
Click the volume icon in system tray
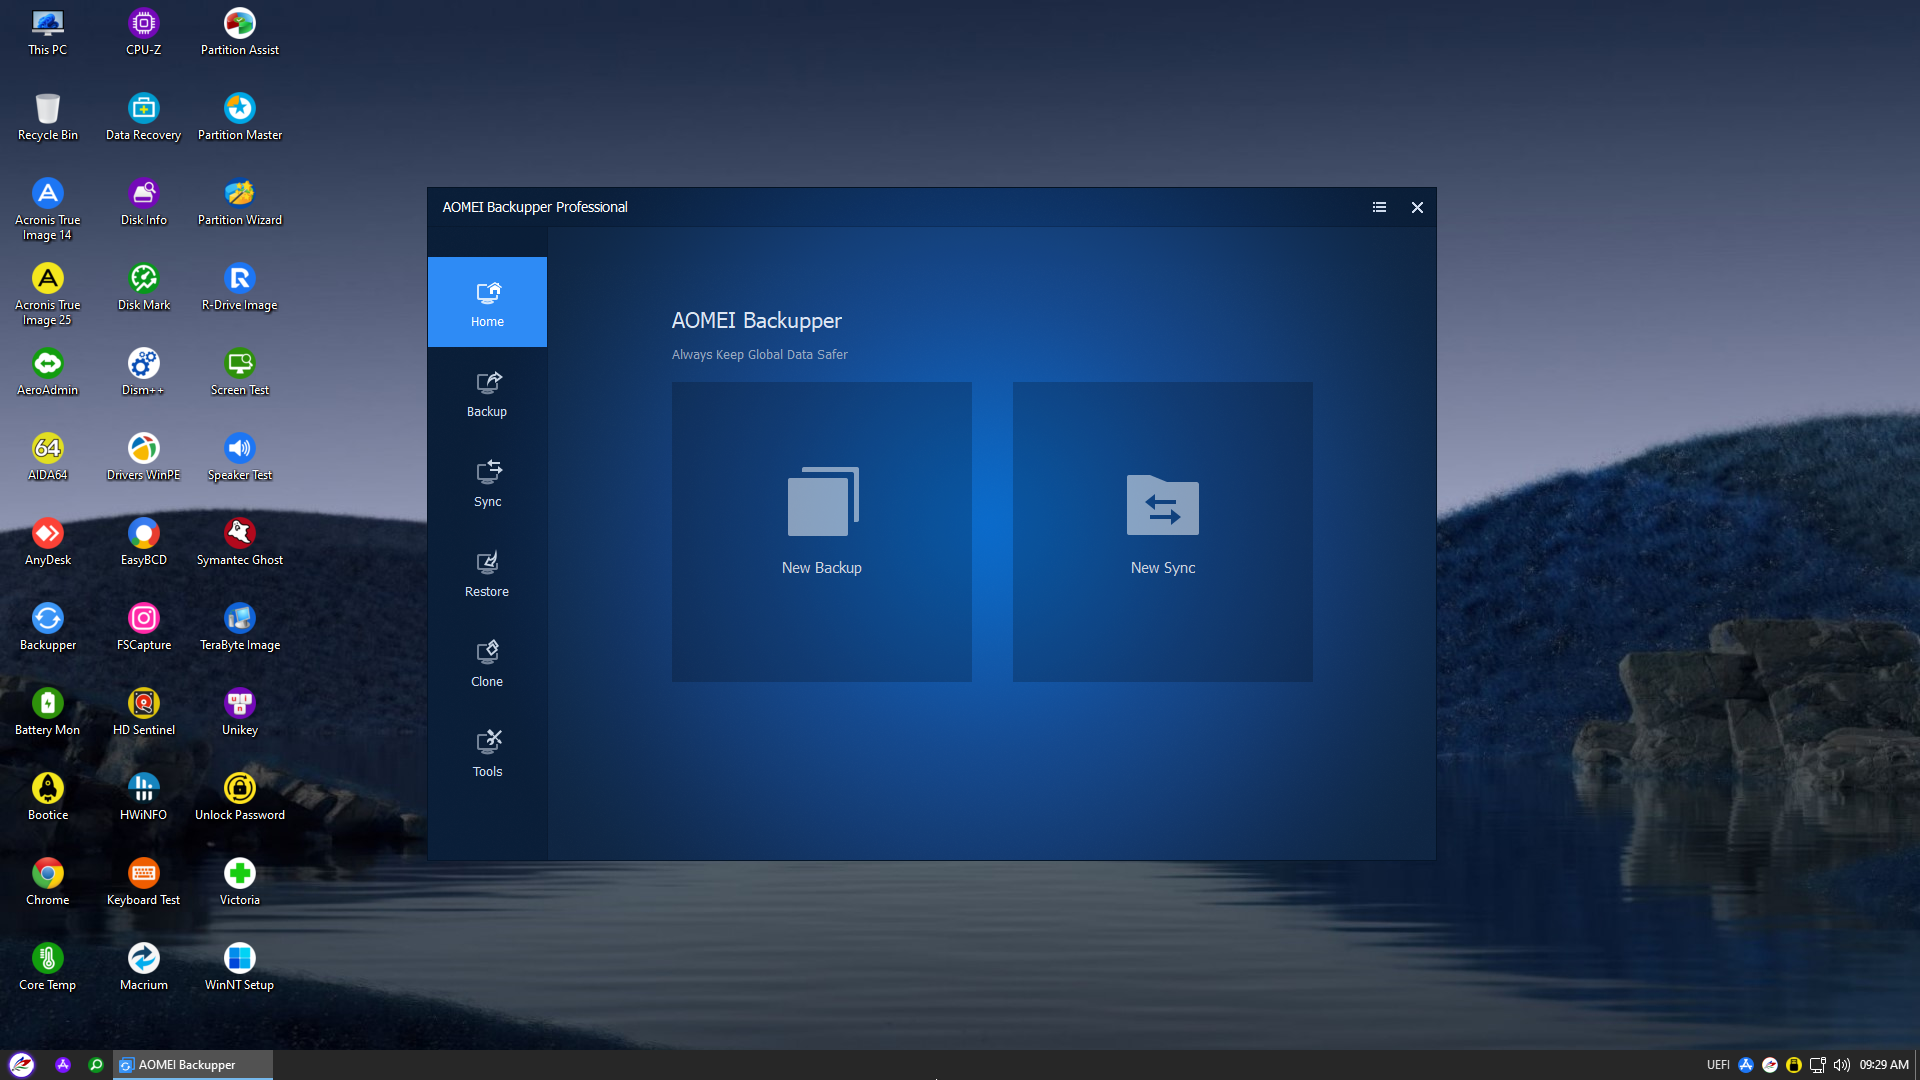pyautogui.click(x=1841, y=1065)
